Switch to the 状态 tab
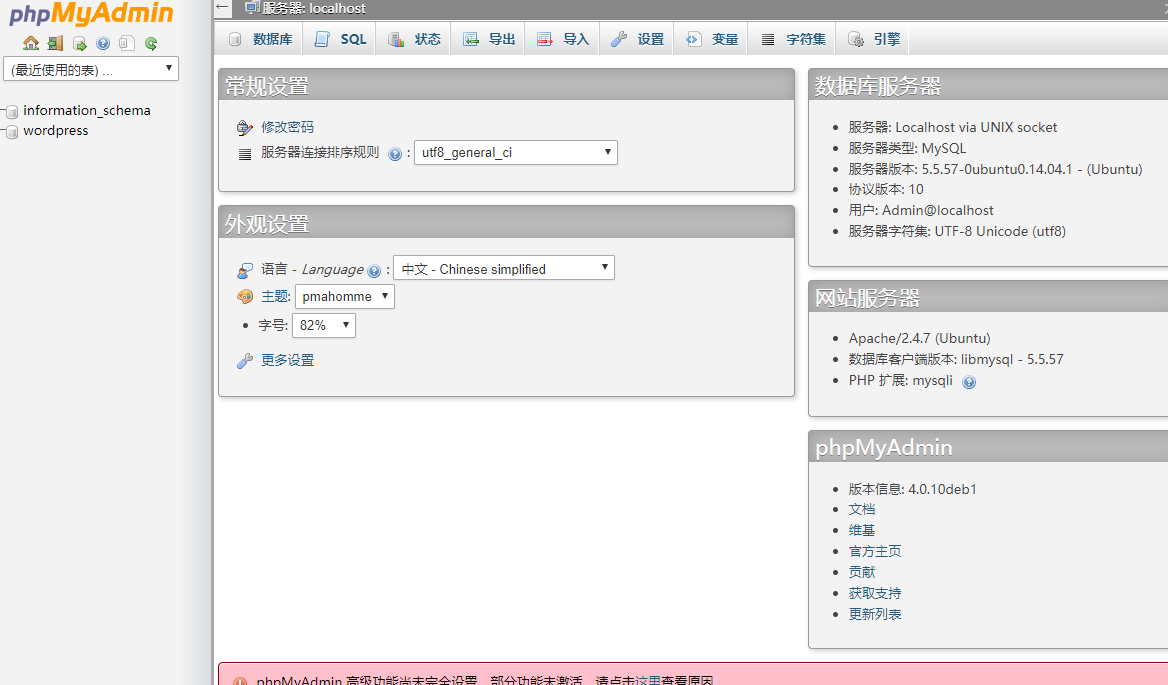The width and height of the screenshot is (1168, 685). tap(414, 39)
